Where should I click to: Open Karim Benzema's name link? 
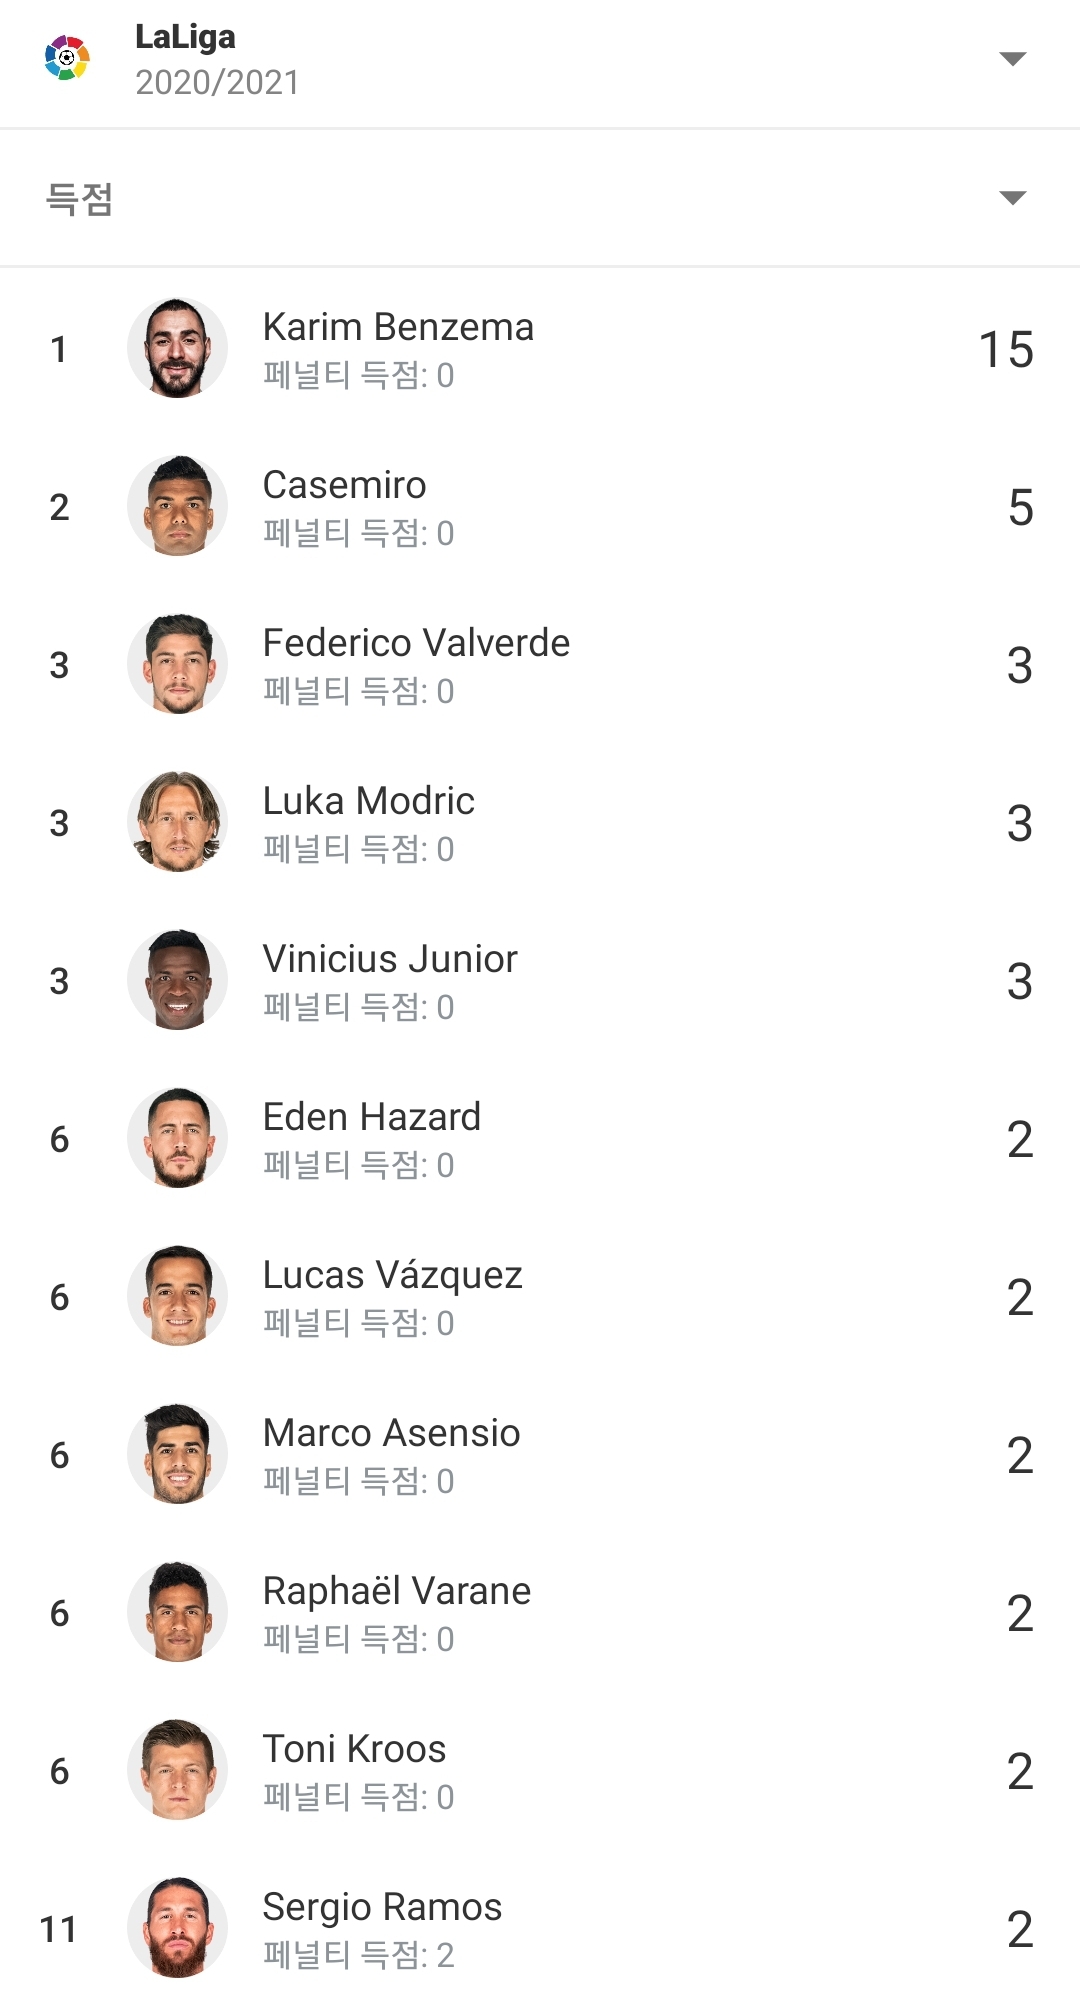(398, 327)
